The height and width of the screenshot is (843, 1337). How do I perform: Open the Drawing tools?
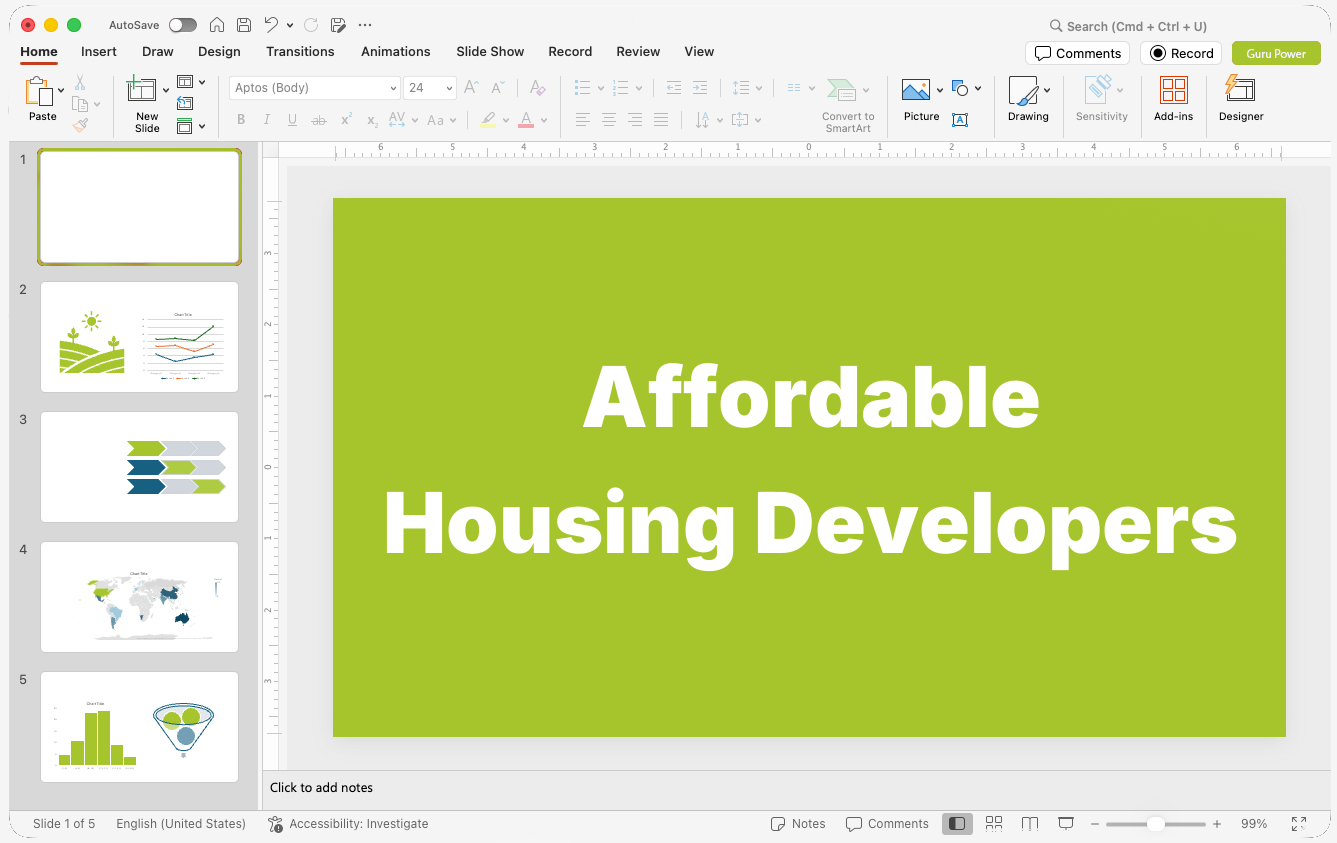1028,100
